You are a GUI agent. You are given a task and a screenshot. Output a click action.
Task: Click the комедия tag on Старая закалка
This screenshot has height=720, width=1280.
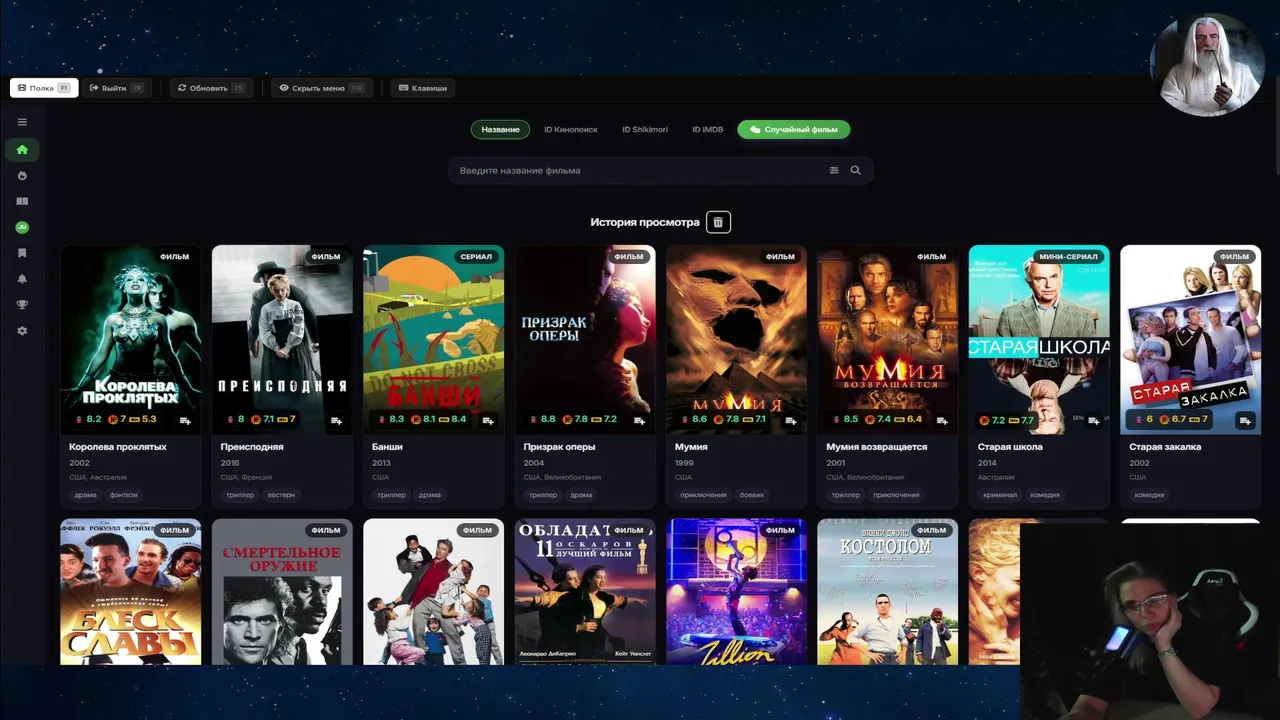coord(1150,495)
